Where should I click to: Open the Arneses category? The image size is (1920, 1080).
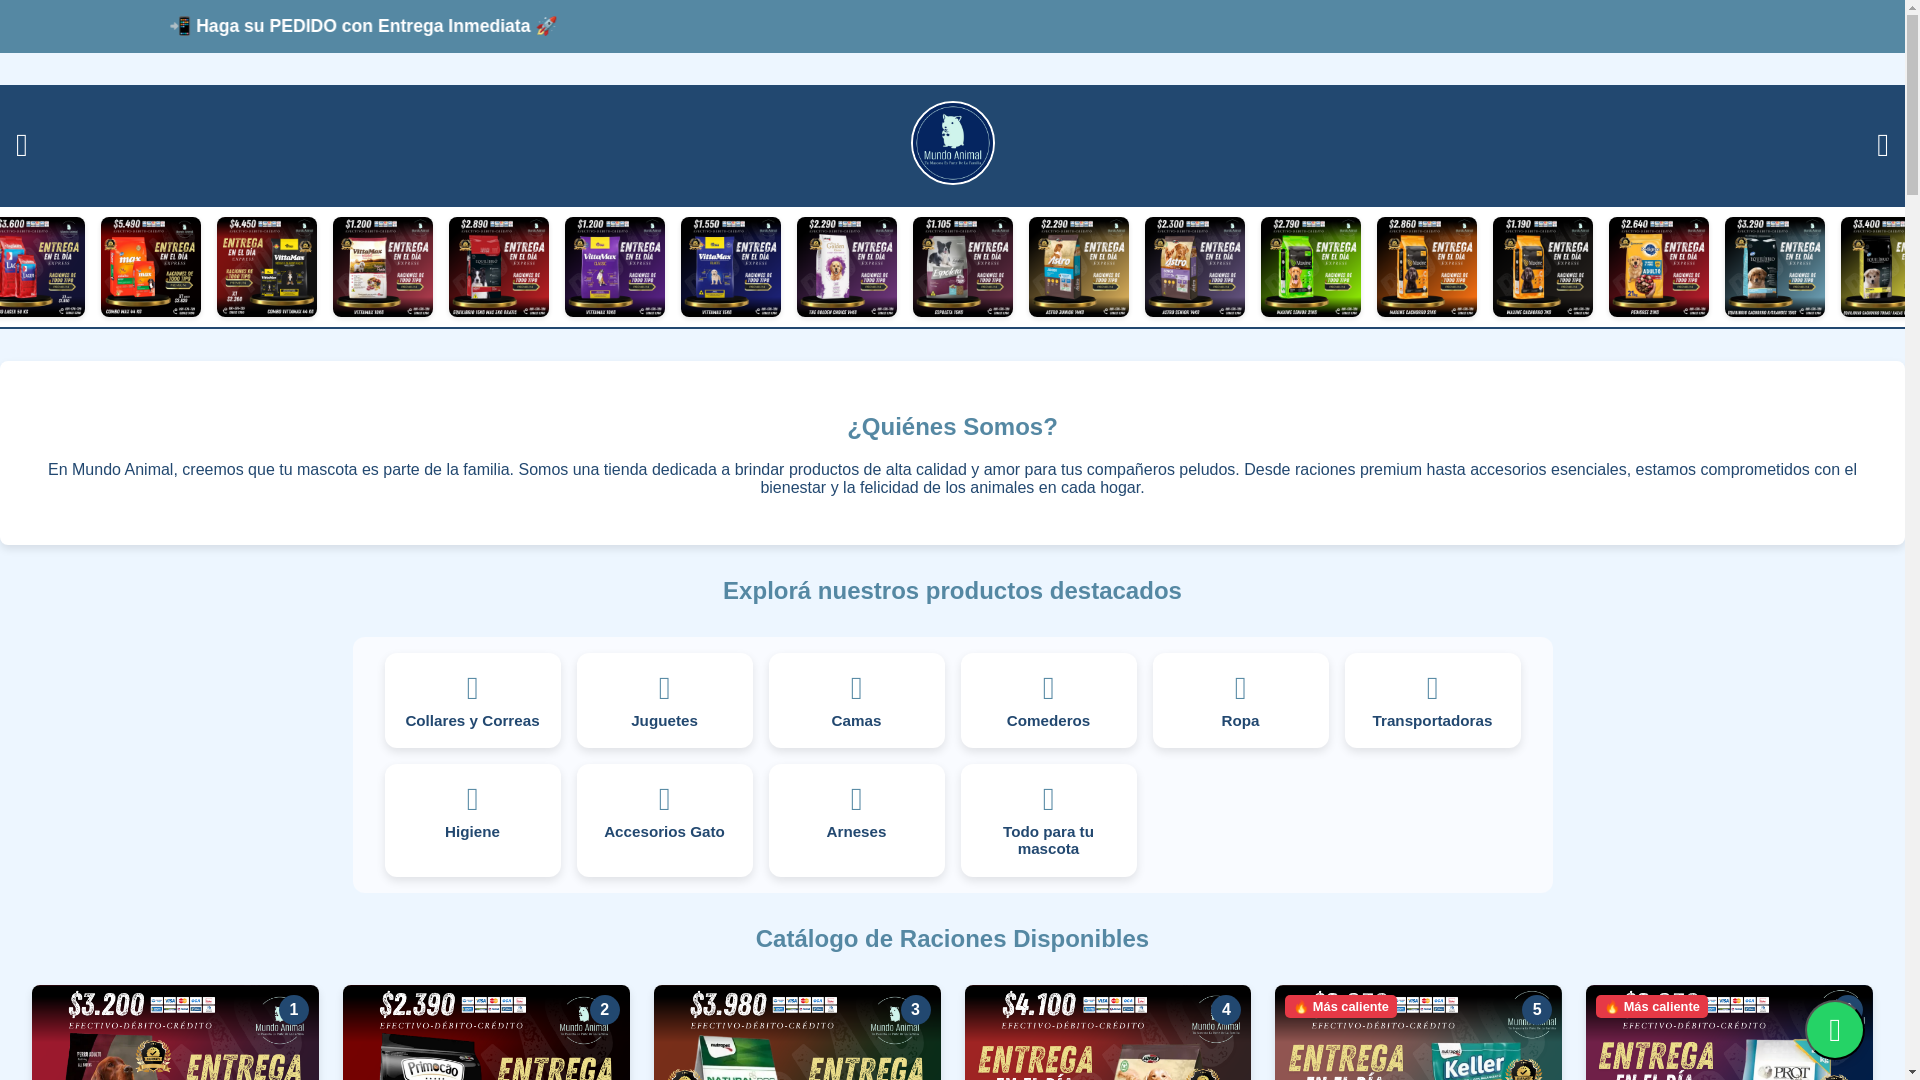(856, 820)
